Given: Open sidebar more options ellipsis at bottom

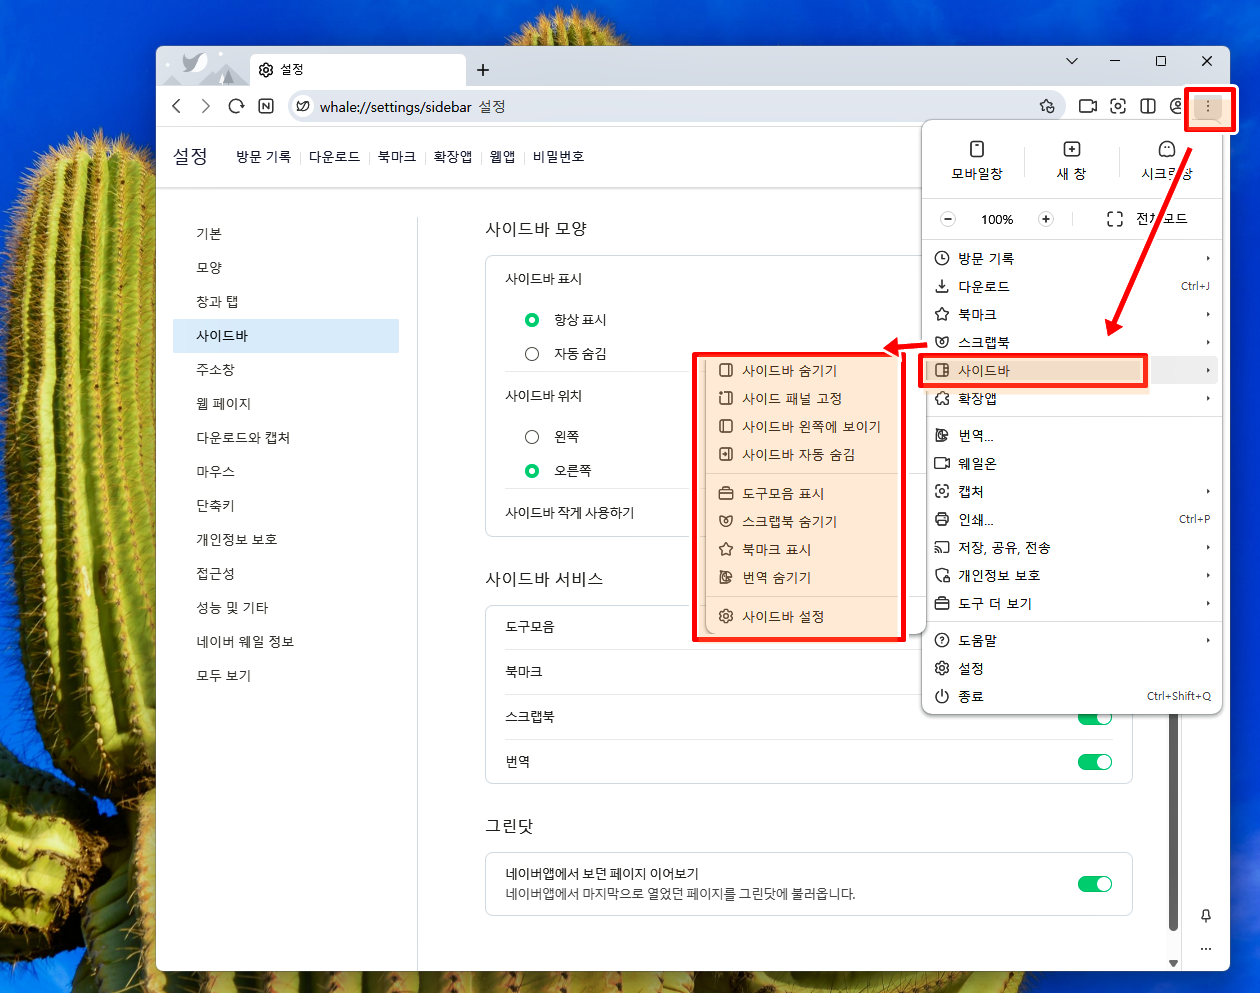Looking at the screenshot, I should (x=1206, y=949).
